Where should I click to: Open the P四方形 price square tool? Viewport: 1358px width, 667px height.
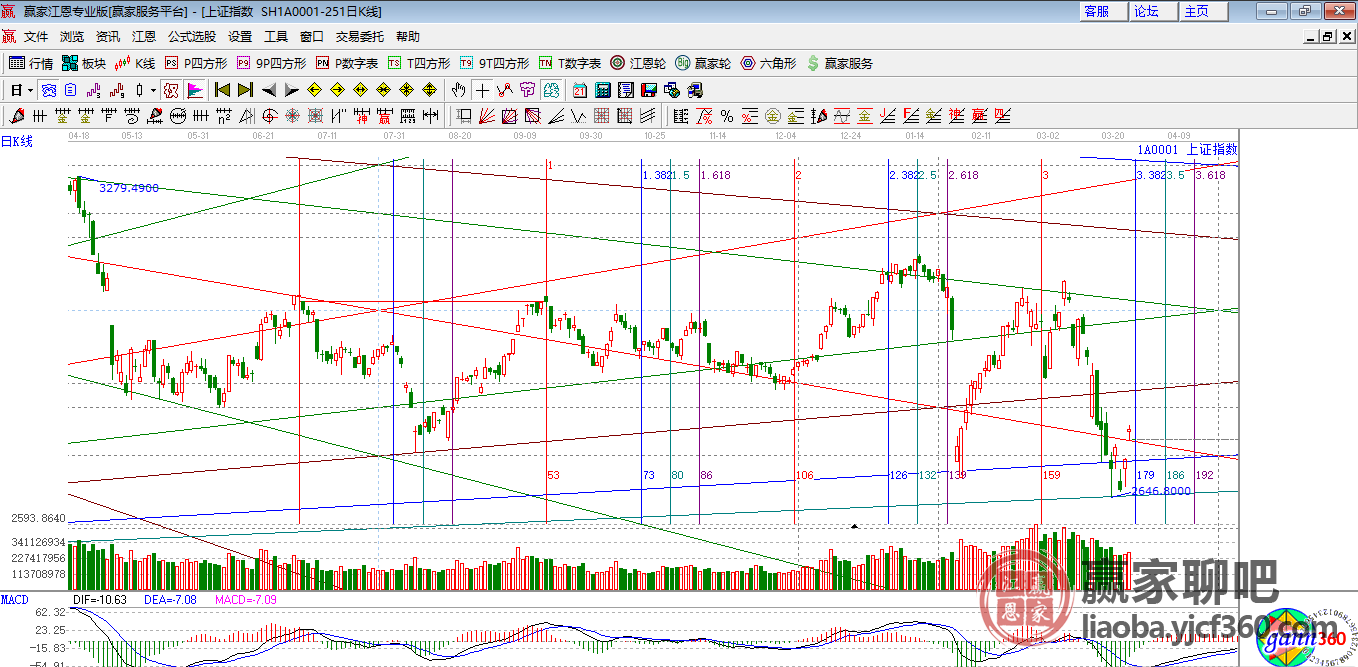(196, 63)
